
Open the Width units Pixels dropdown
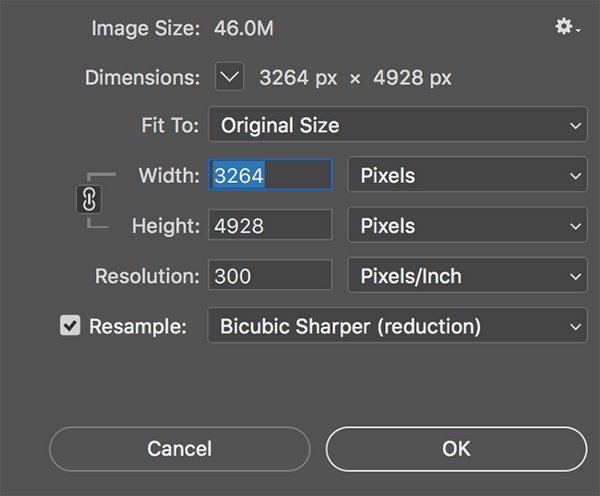click(x=466, y=176)
